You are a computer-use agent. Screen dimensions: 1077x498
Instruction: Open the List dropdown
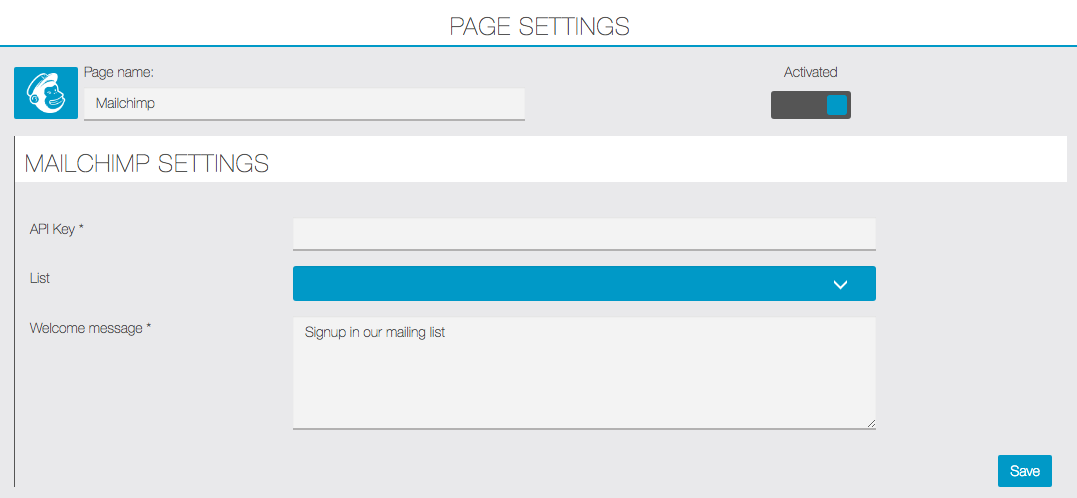point(584,284)
